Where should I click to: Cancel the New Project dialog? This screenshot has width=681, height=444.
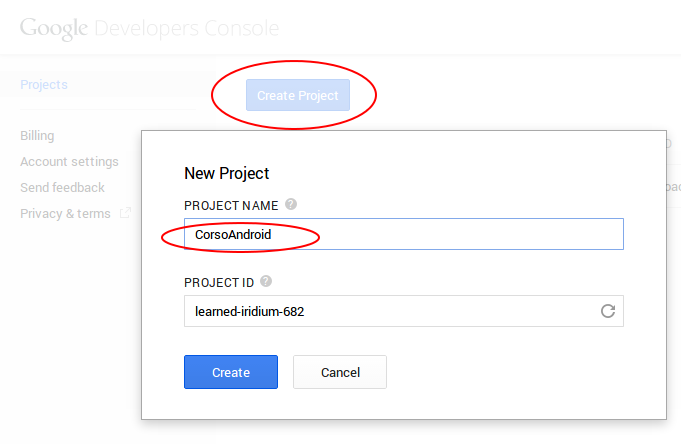pos(340,372)
